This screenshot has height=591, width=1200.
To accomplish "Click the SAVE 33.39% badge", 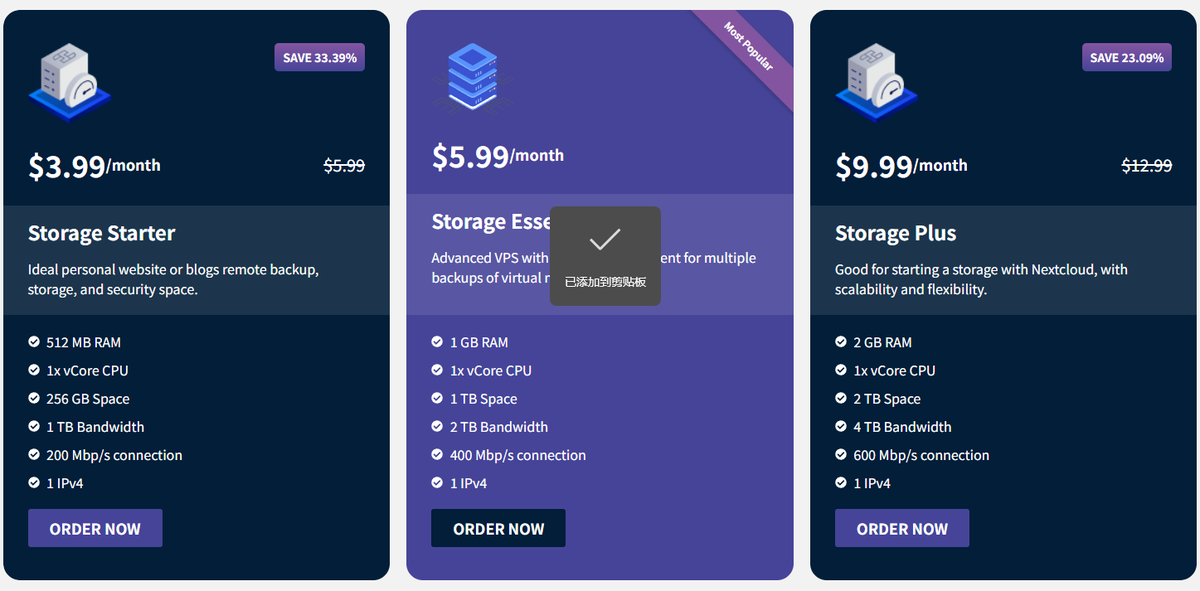I will click(x=320, y=57).
